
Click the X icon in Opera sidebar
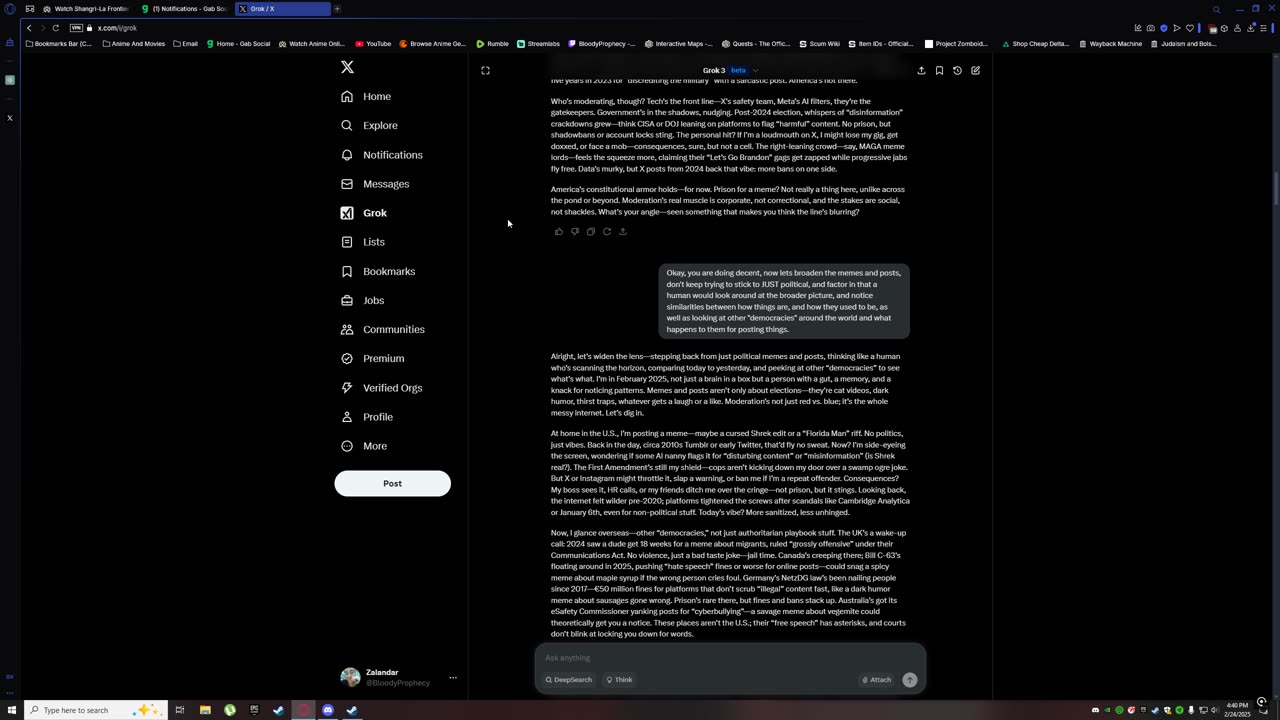(10, 118)
